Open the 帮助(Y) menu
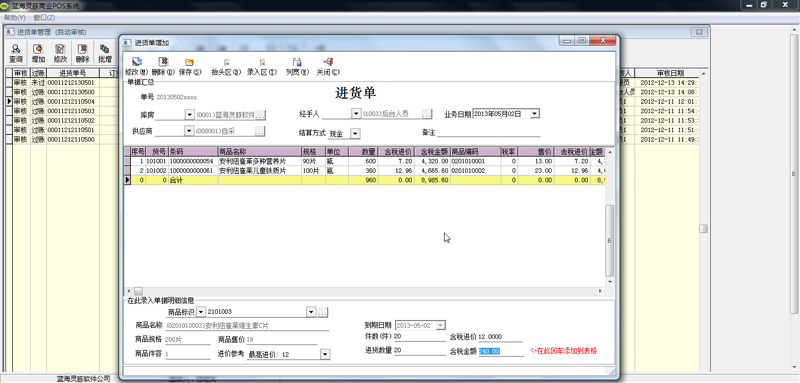 click(14, 17)
